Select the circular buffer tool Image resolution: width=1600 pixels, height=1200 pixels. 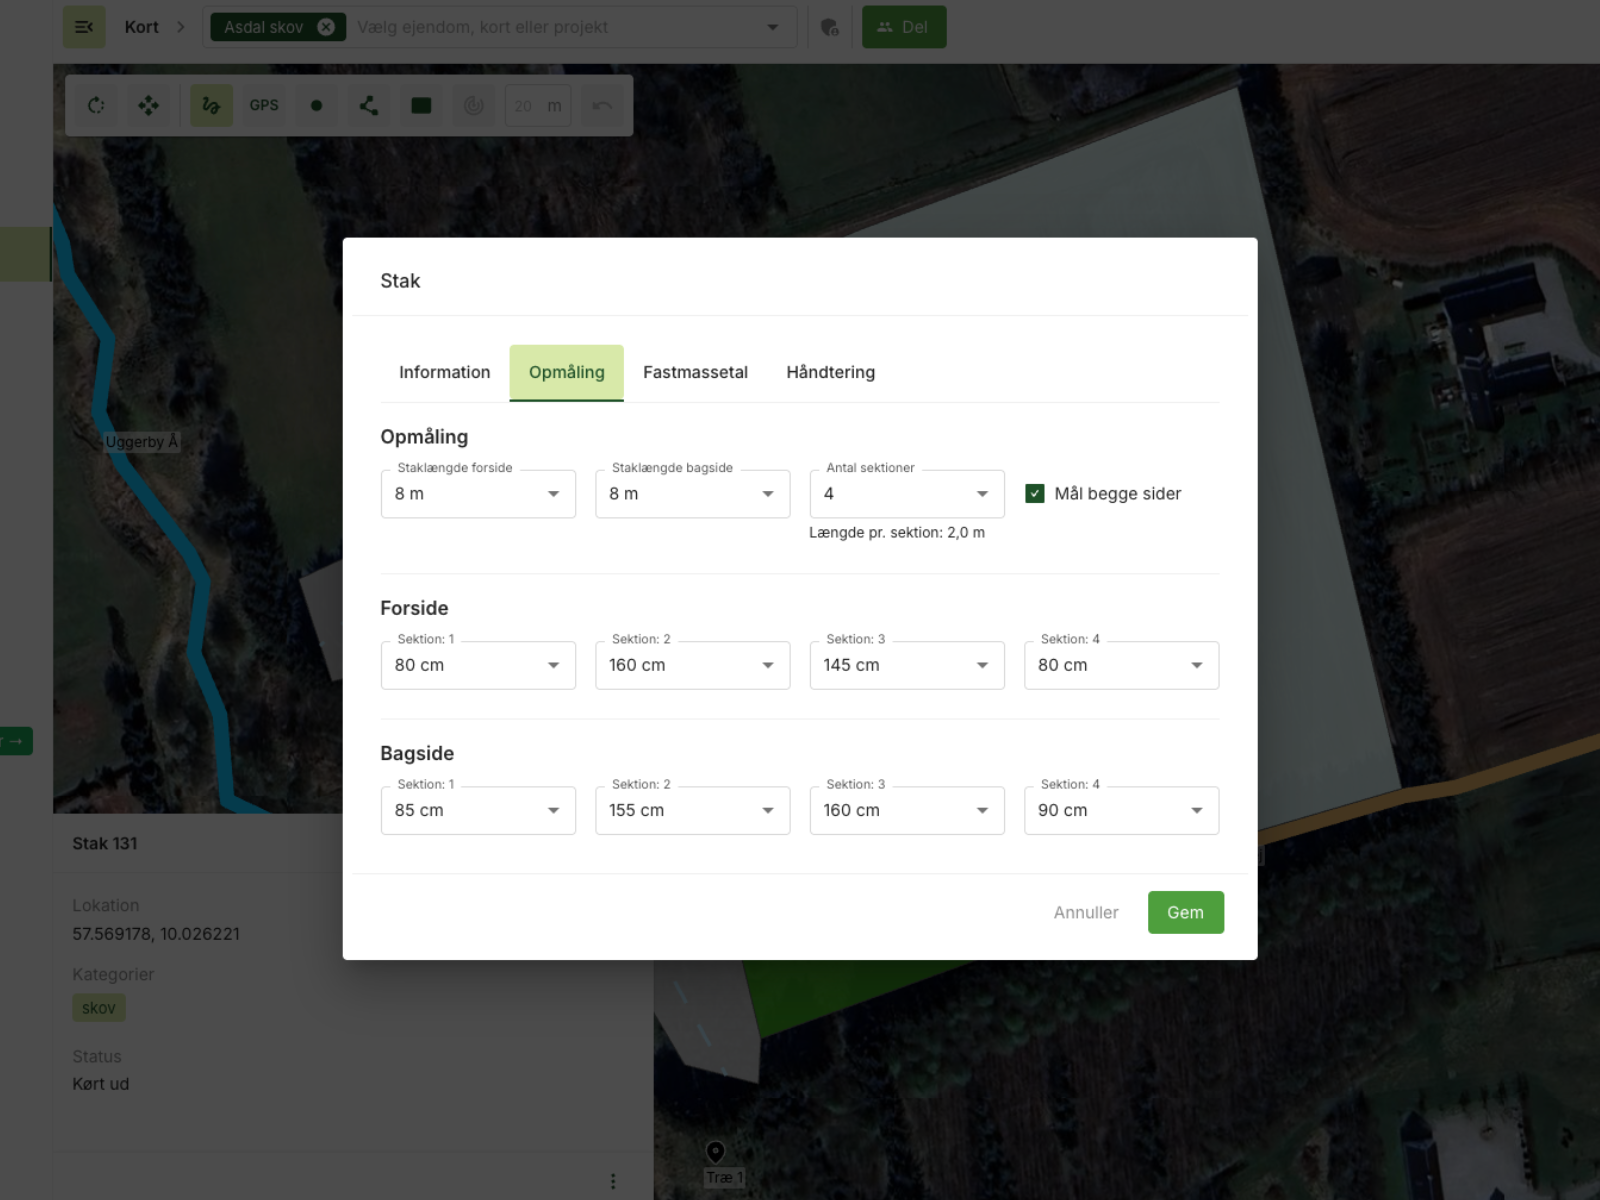click(474, 105)
